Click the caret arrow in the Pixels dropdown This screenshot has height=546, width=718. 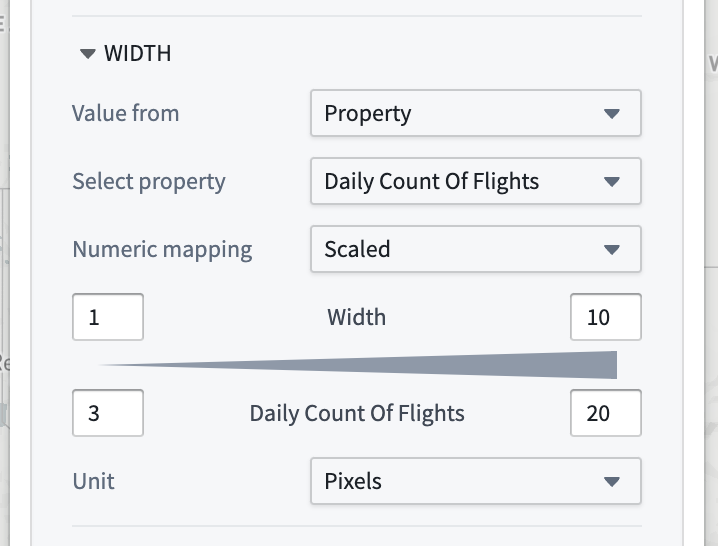tap(612, 481)
